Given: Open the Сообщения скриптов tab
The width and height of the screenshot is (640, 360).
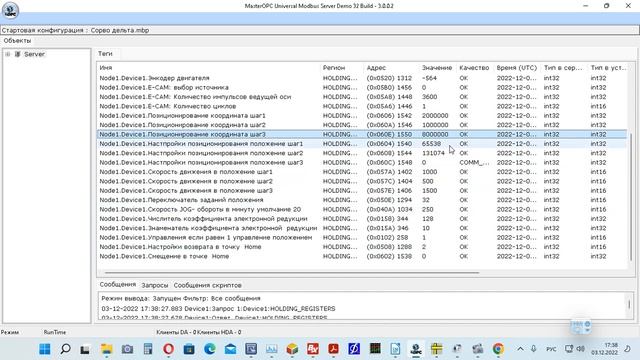Looking at the screenshot, I should click(207, 285).
